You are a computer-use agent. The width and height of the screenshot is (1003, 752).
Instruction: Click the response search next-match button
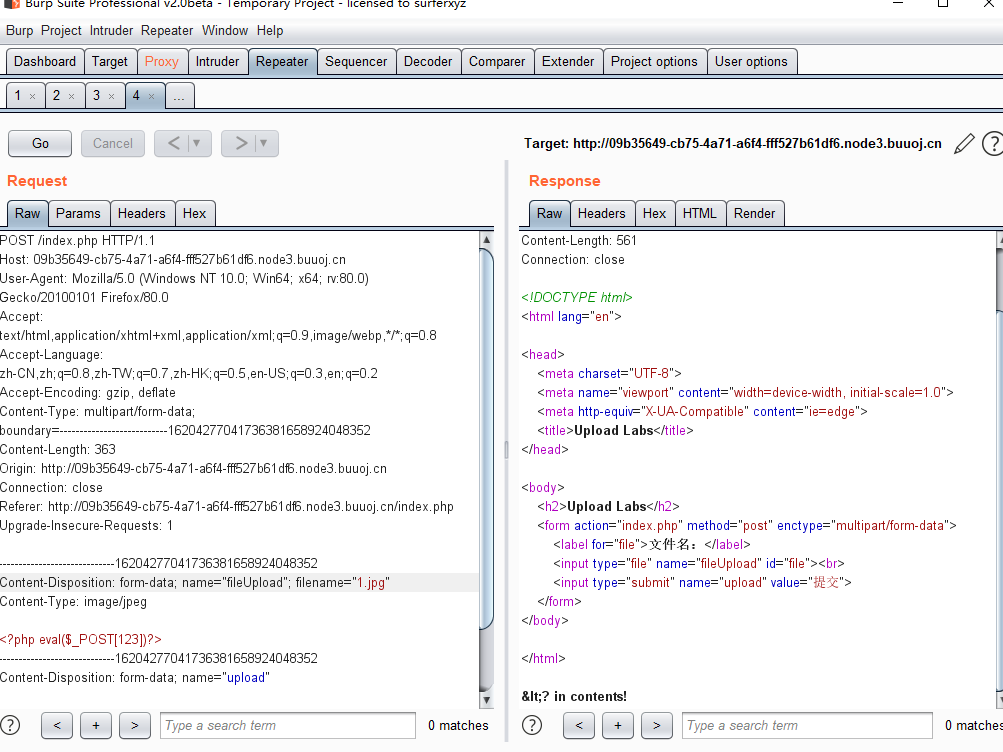(657, 725)
